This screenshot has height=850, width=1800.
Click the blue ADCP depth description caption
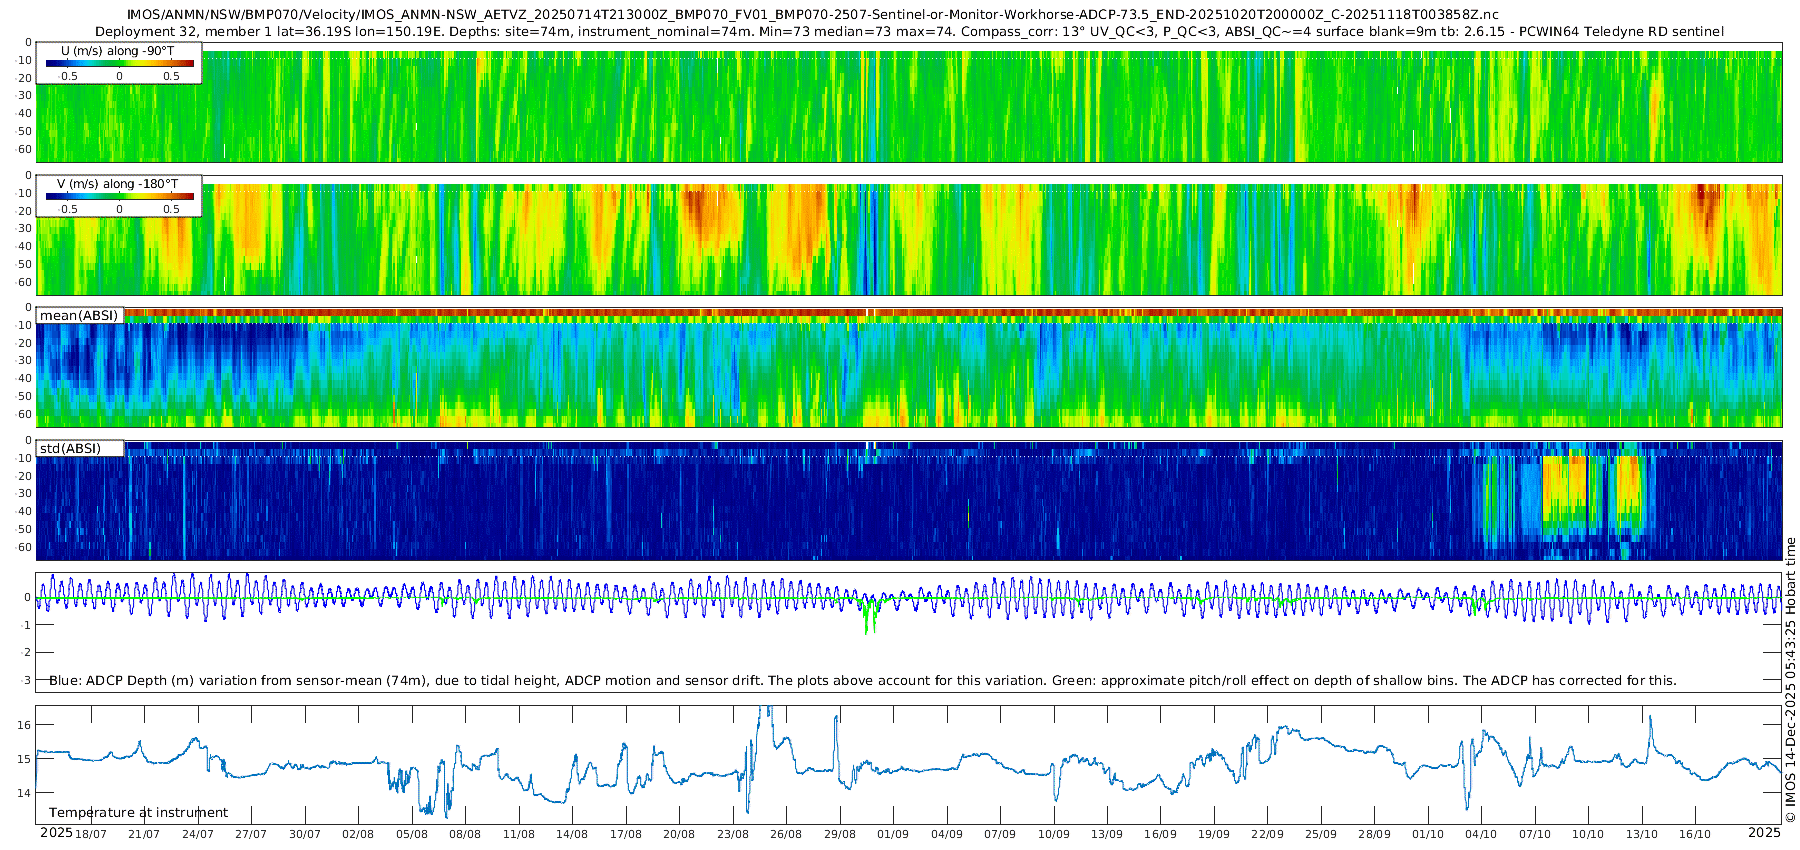(x=862, y=681)
